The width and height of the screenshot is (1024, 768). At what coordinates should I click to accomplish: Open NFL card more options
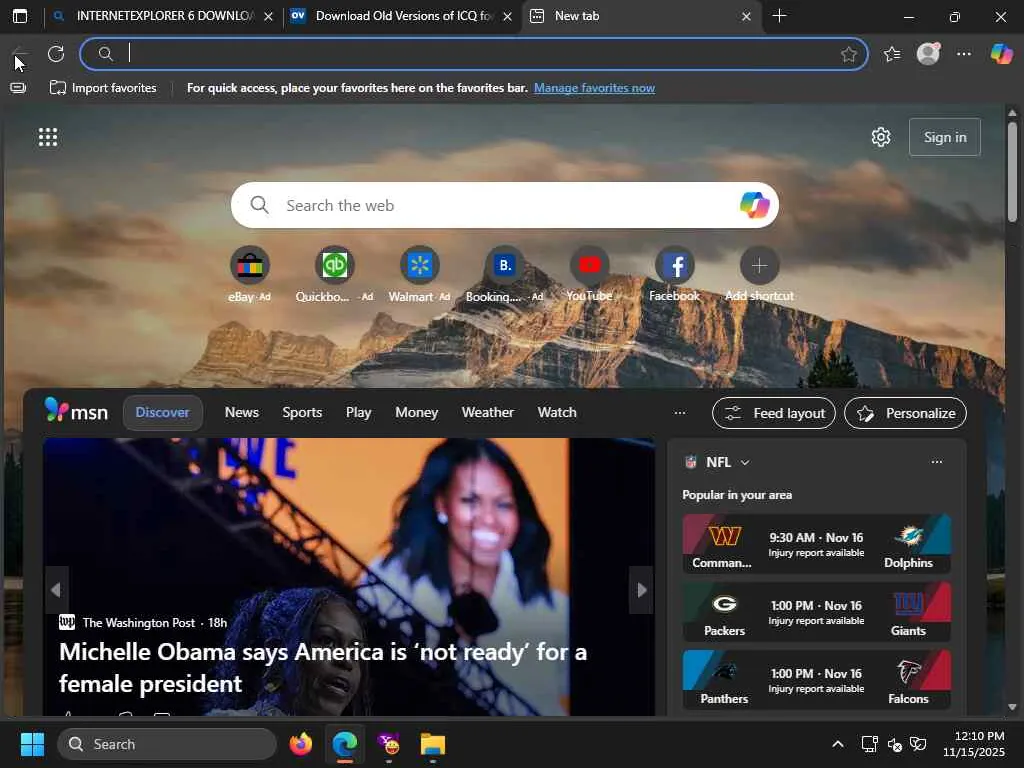936,462
